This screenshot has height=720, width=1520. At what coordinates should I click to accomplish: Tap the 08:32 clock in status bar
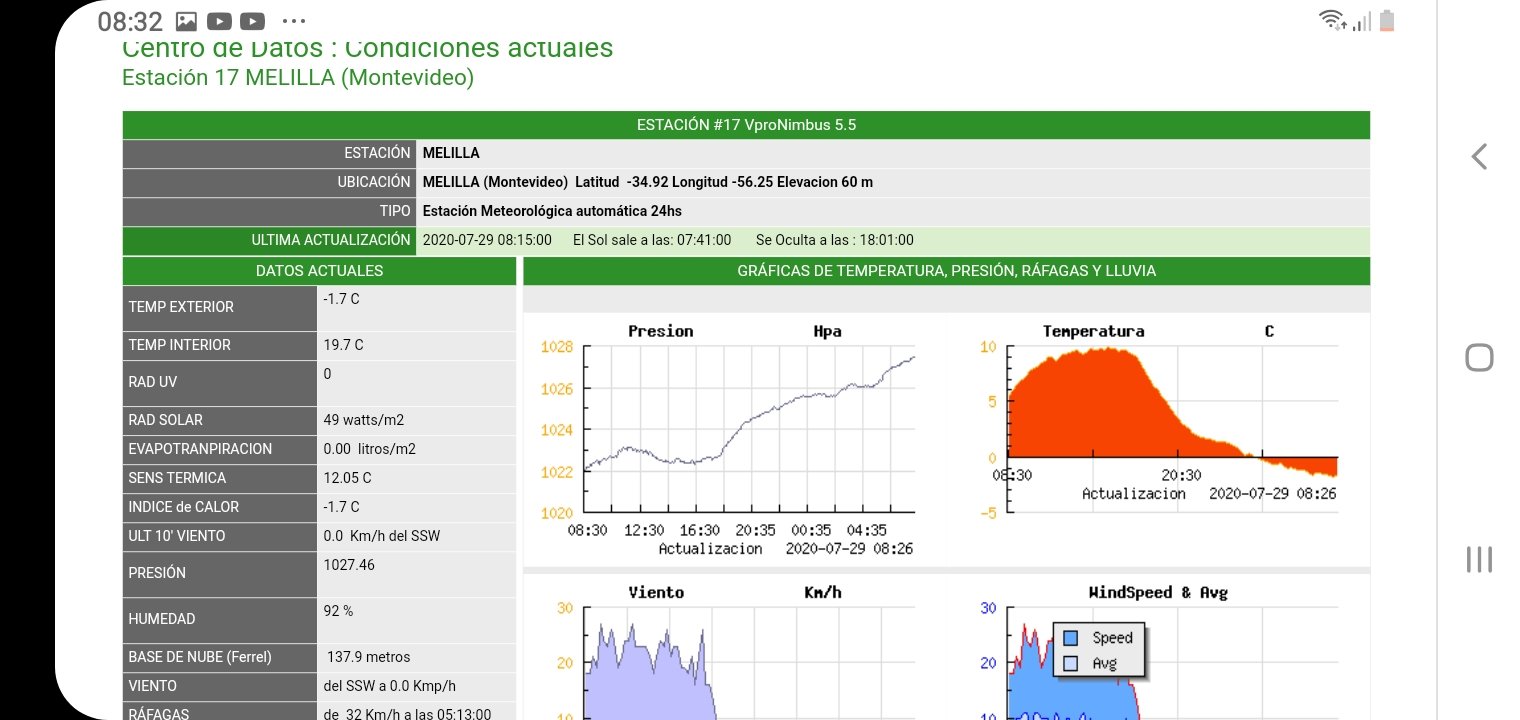[130, 21]
